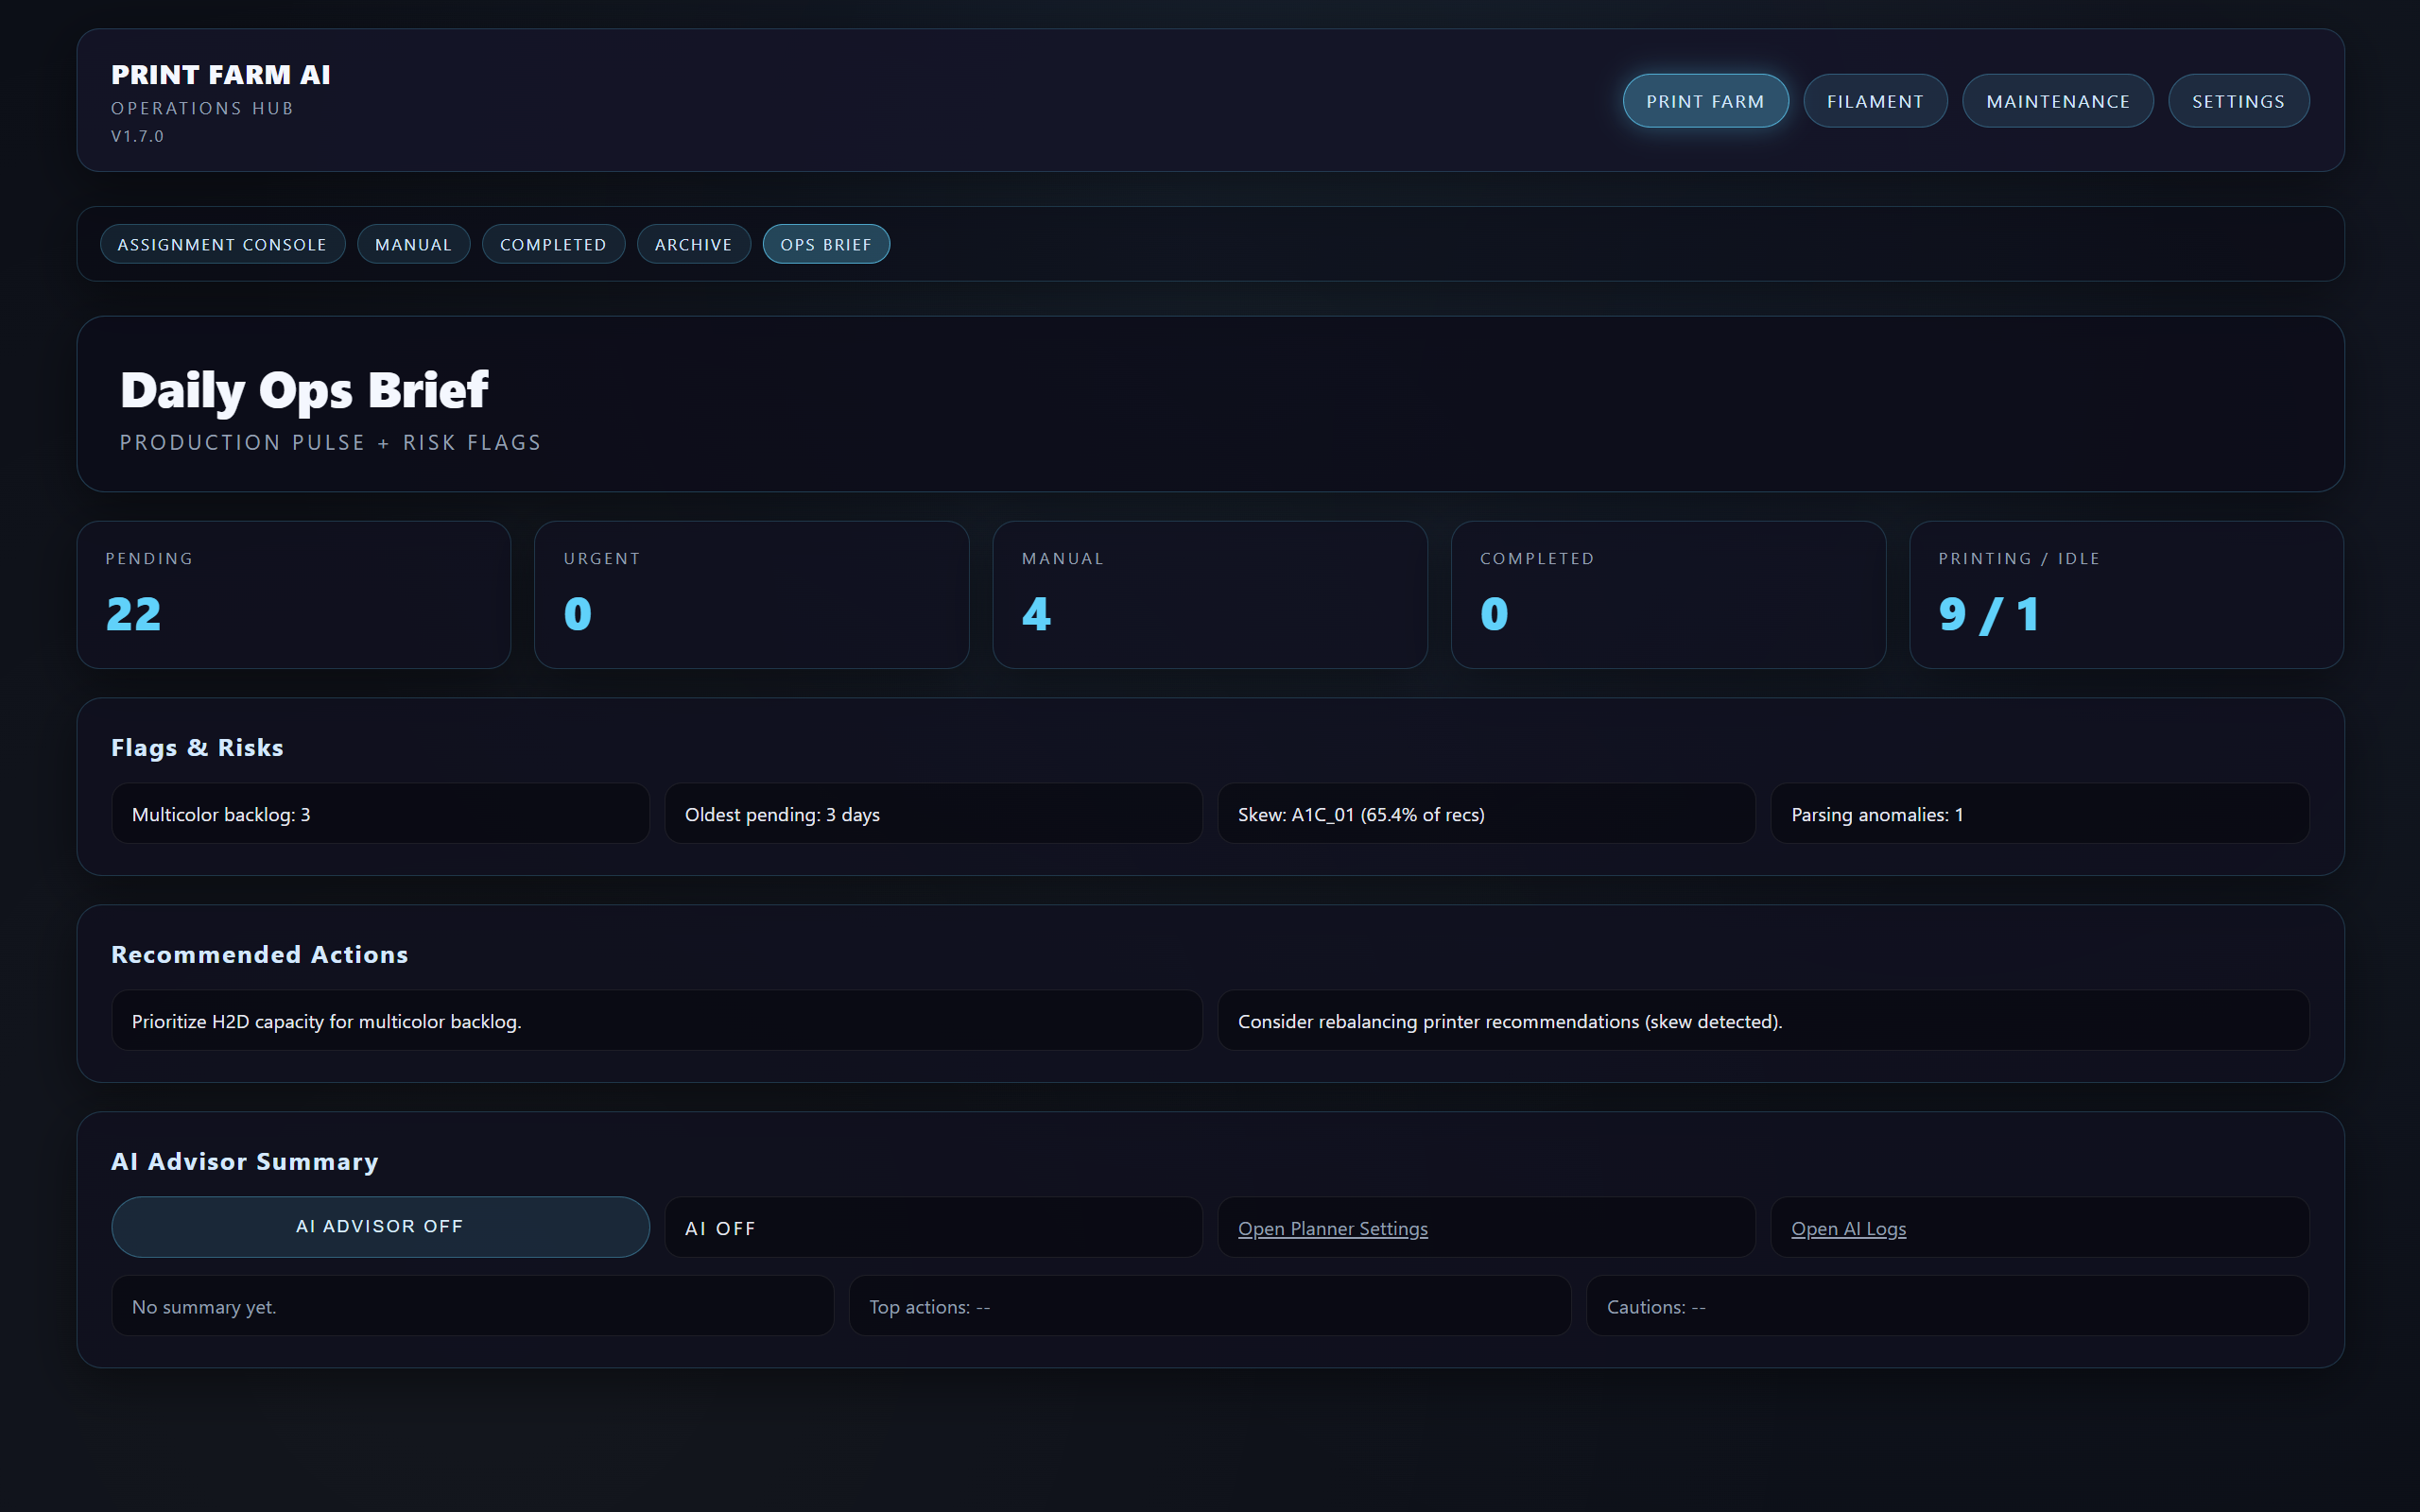Select the Multicolor backlog flag

pos(380,813)
